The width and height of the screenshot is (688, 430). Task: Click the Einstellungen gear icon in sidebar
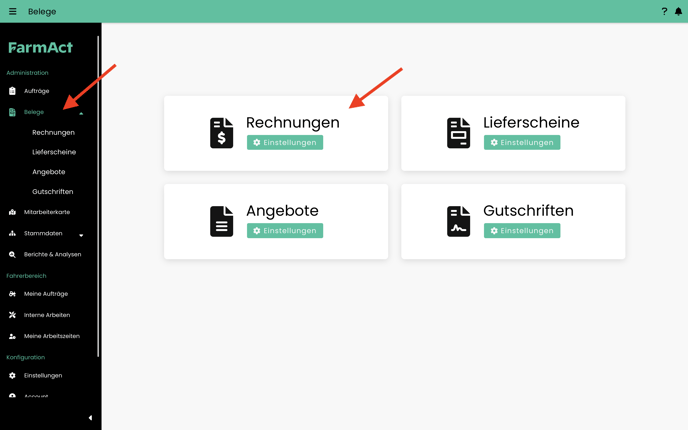pyautogui.click(x=12, y=376)
